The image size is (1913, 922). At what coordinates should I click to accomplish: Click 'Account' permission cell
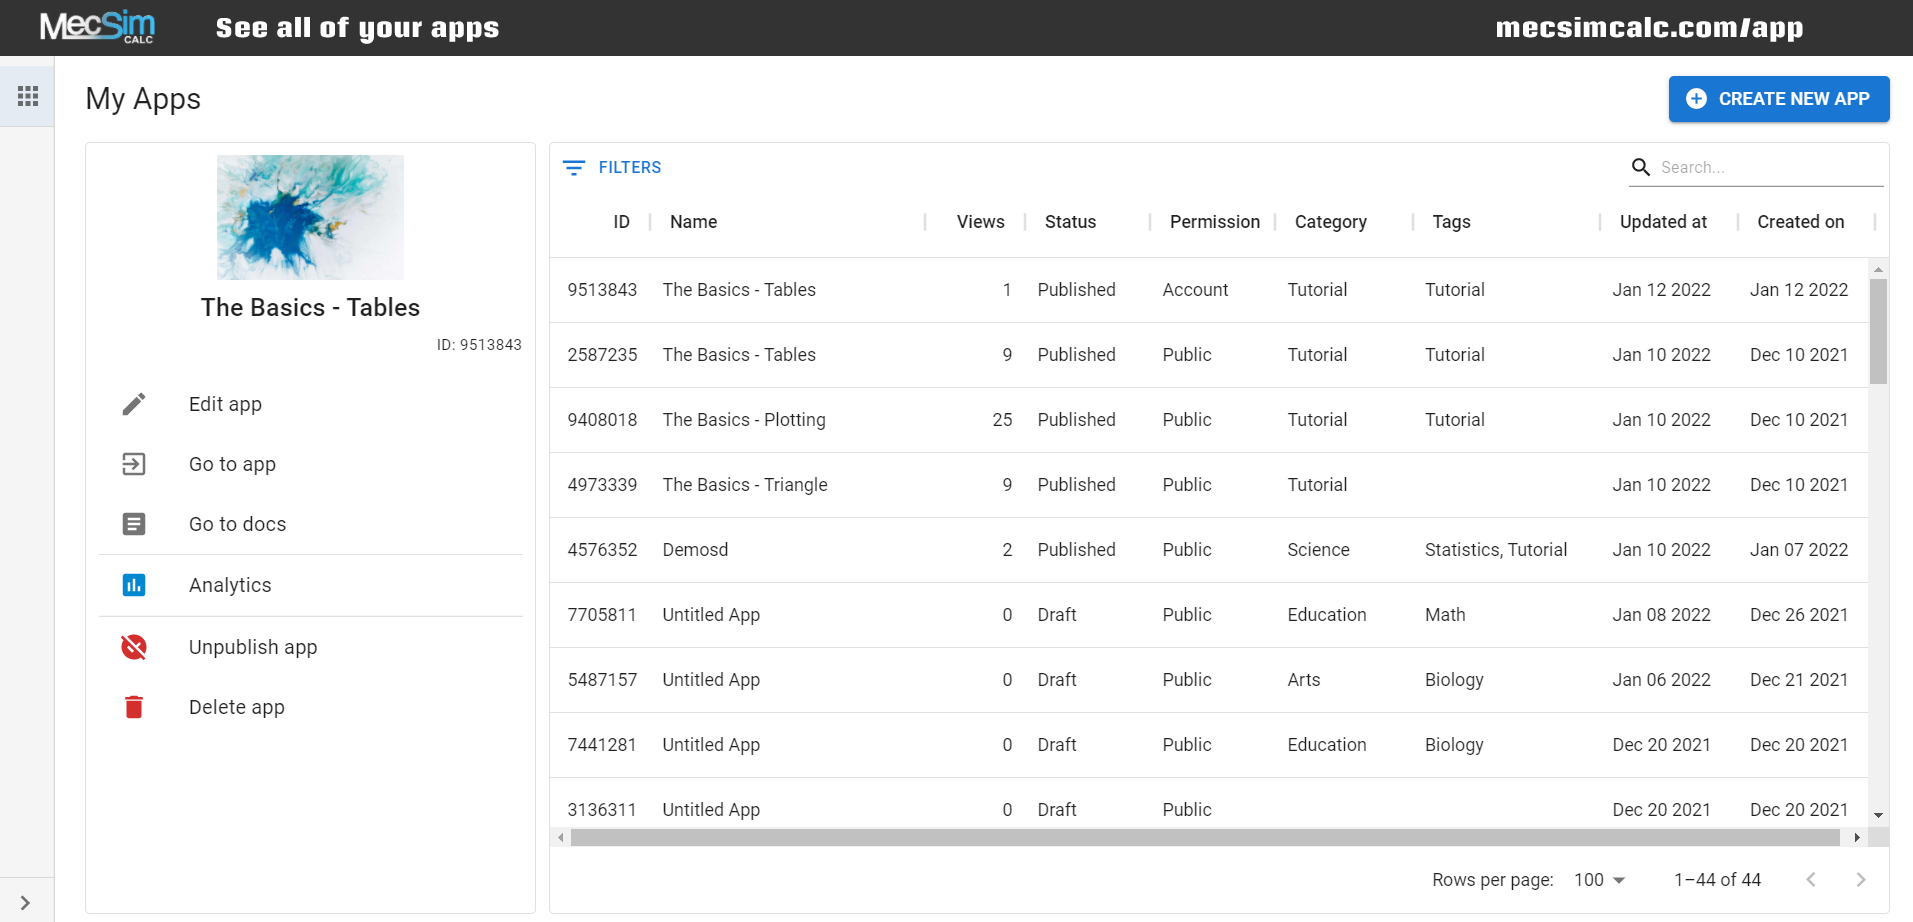[x=1195, y=290]
